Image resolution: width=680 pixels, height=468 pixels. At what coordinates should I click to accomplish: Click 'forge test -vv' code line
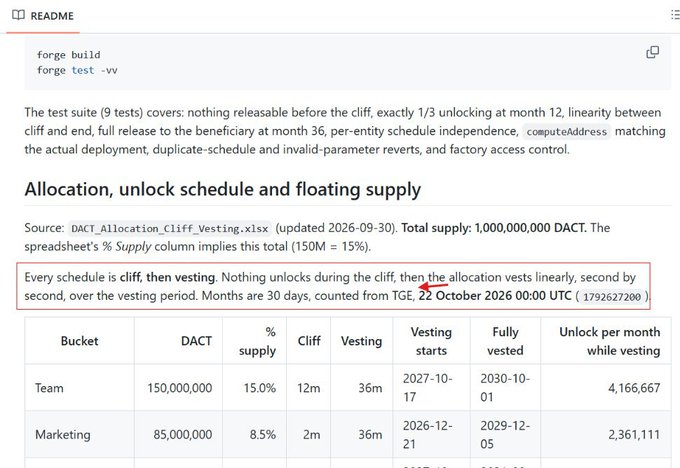pos(77,70)
